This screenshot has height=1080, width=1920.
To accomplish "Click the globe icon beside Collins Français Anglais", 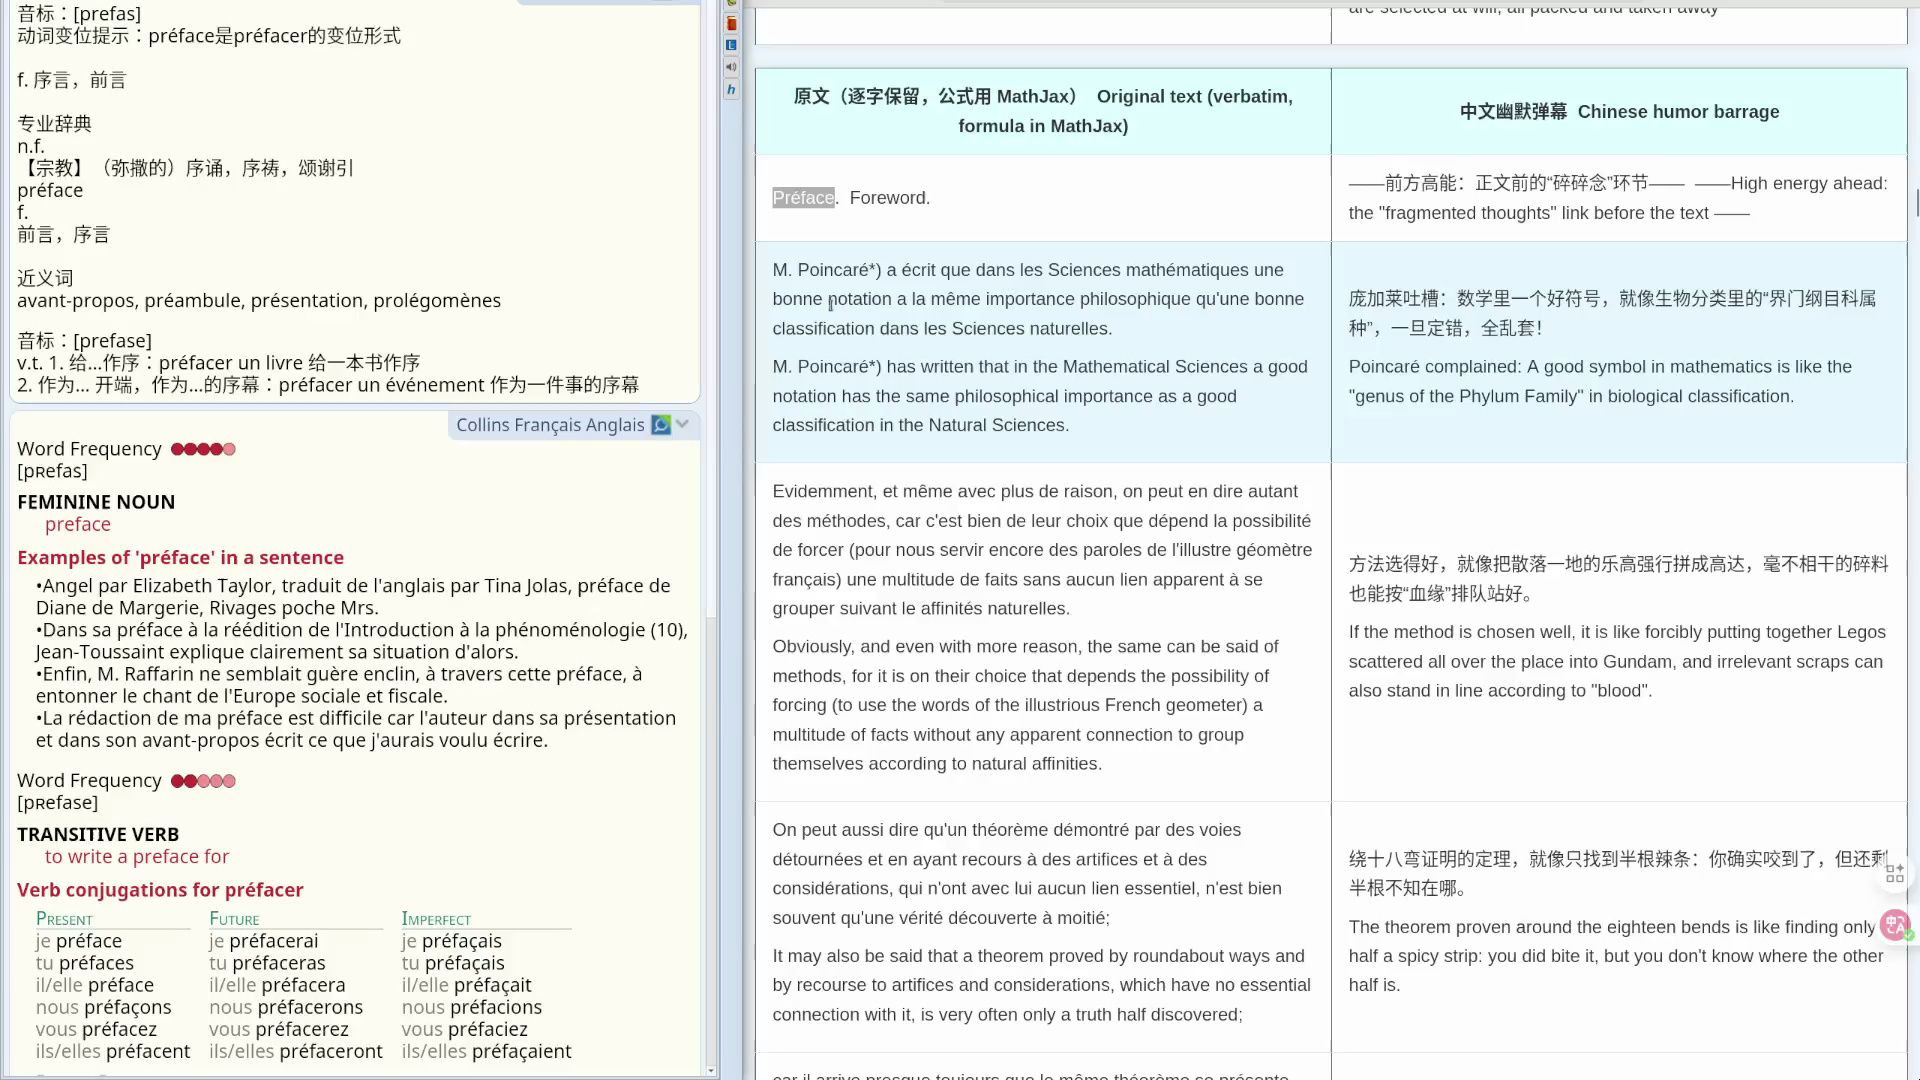I will (x=659, y=425).
